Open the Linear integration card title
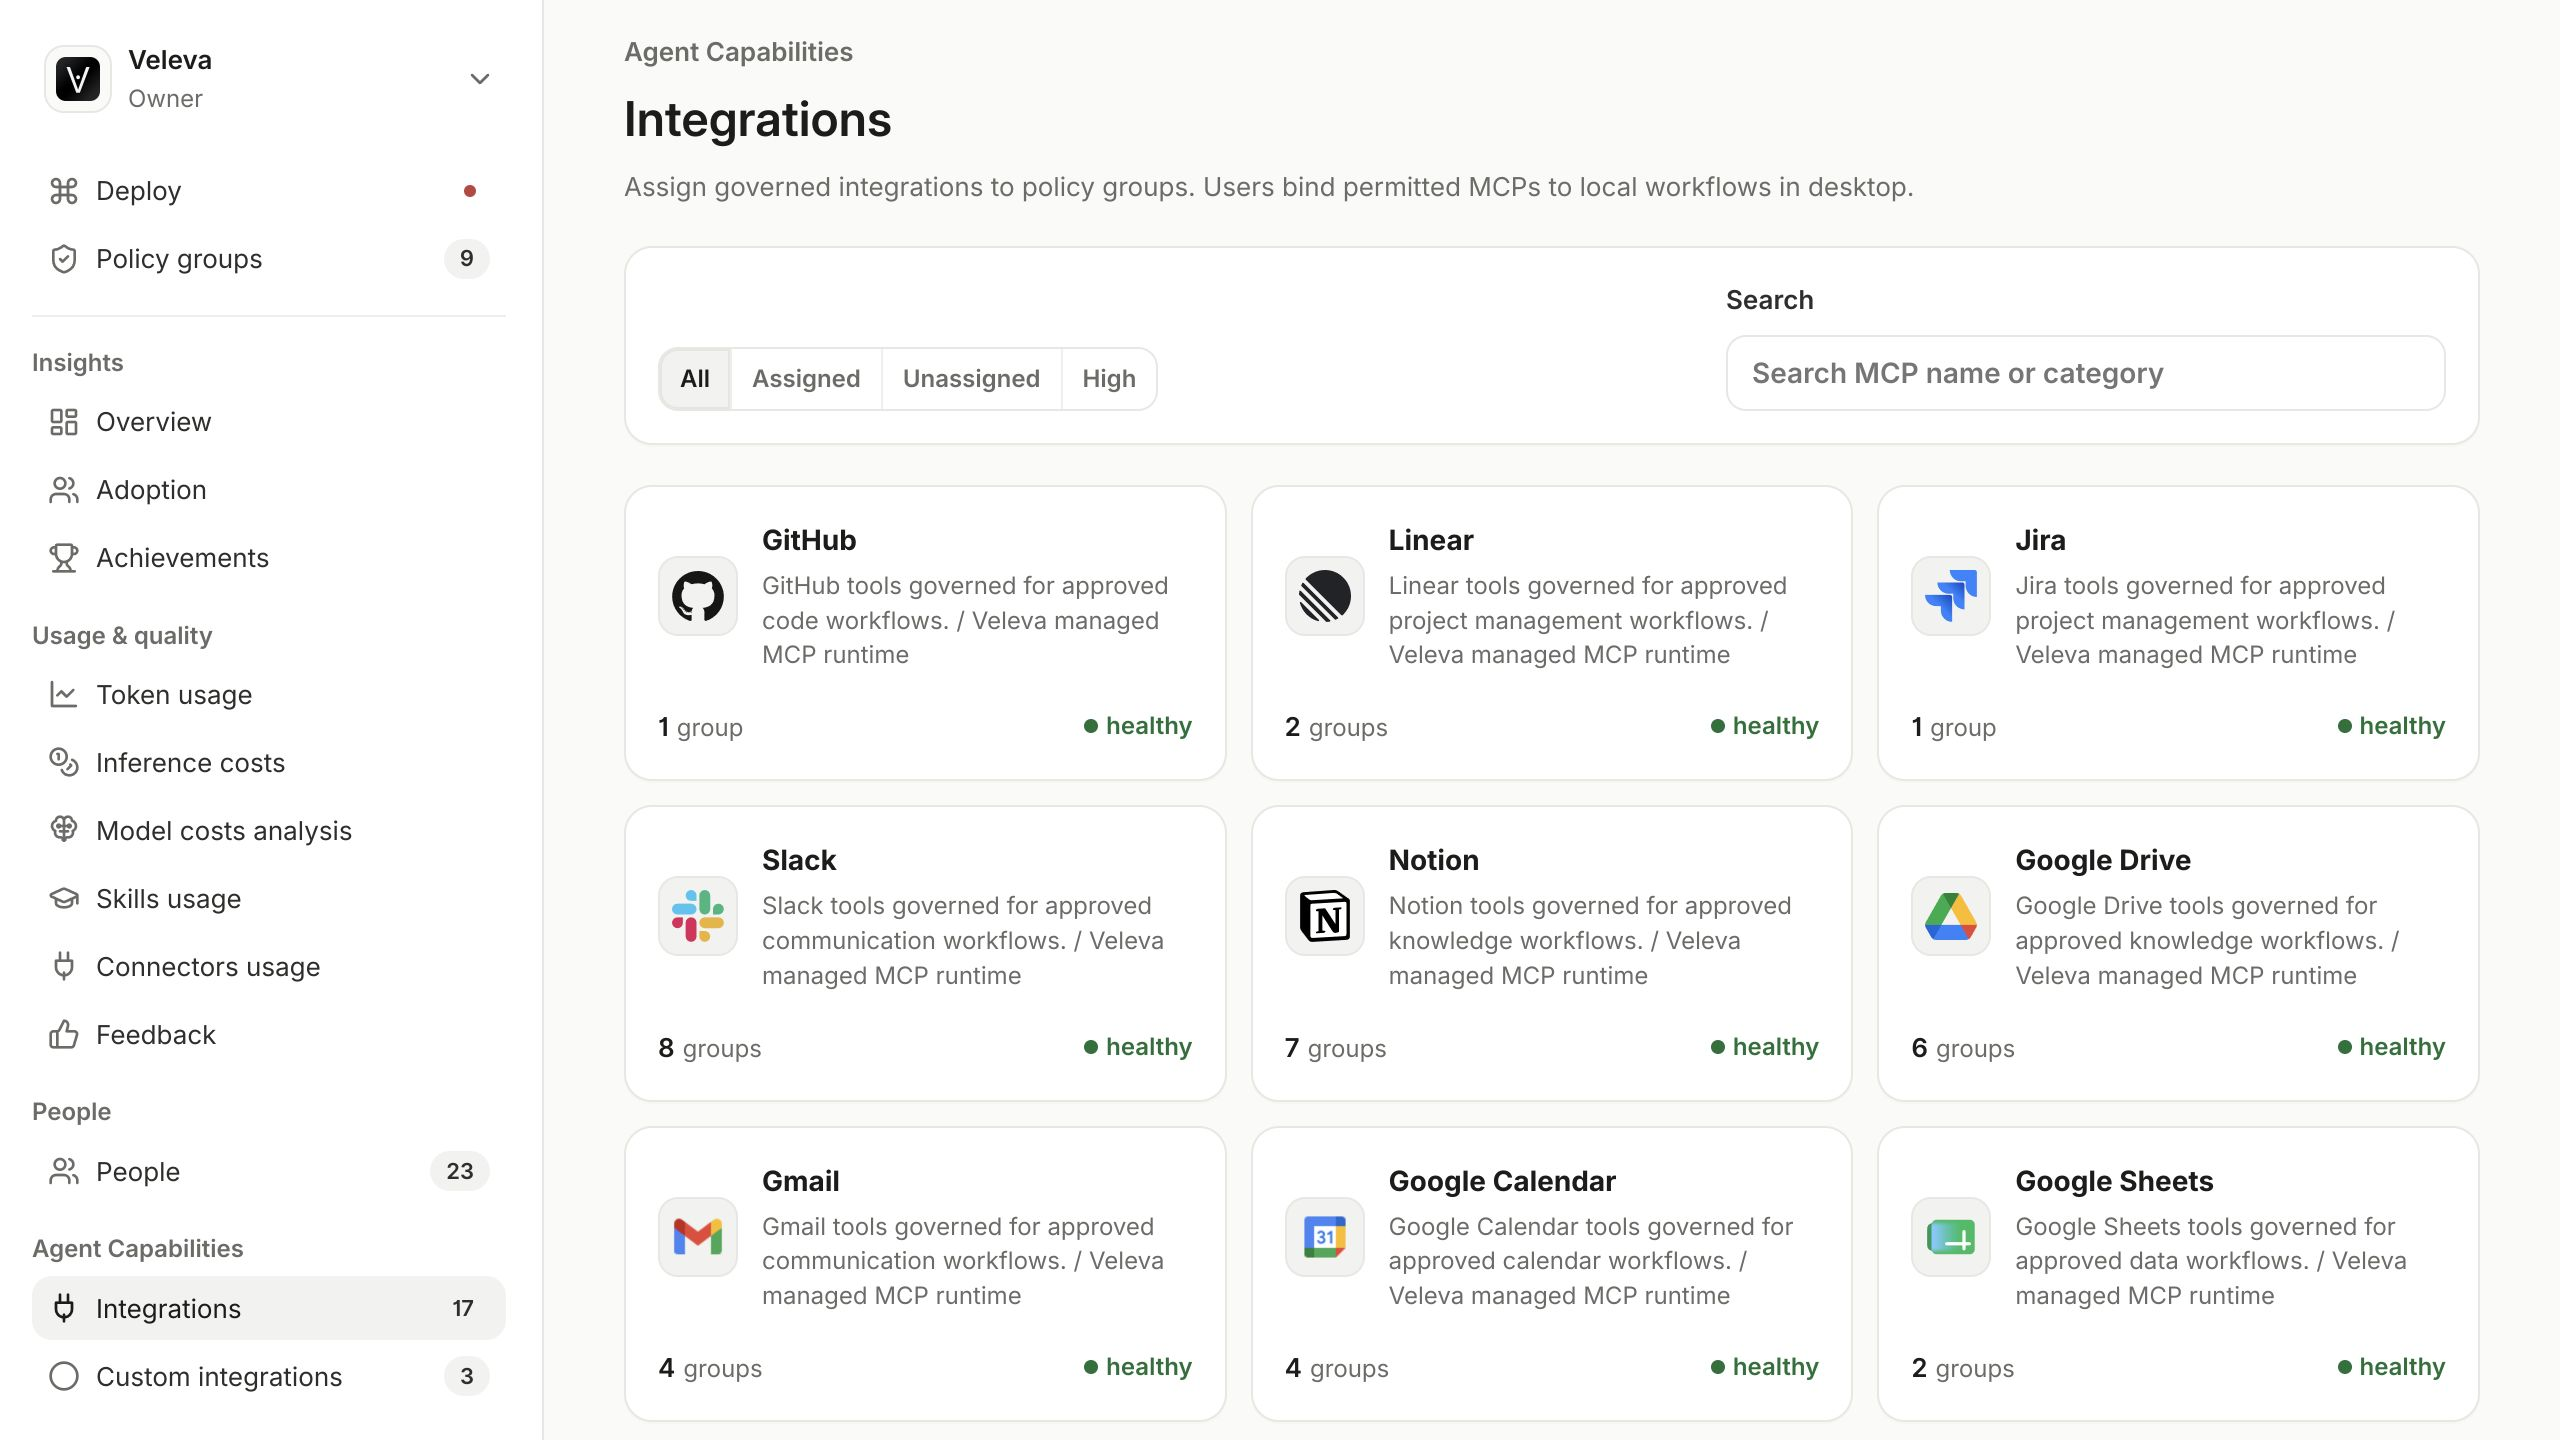The image size is (2560, 1440). pos(1431,540)
